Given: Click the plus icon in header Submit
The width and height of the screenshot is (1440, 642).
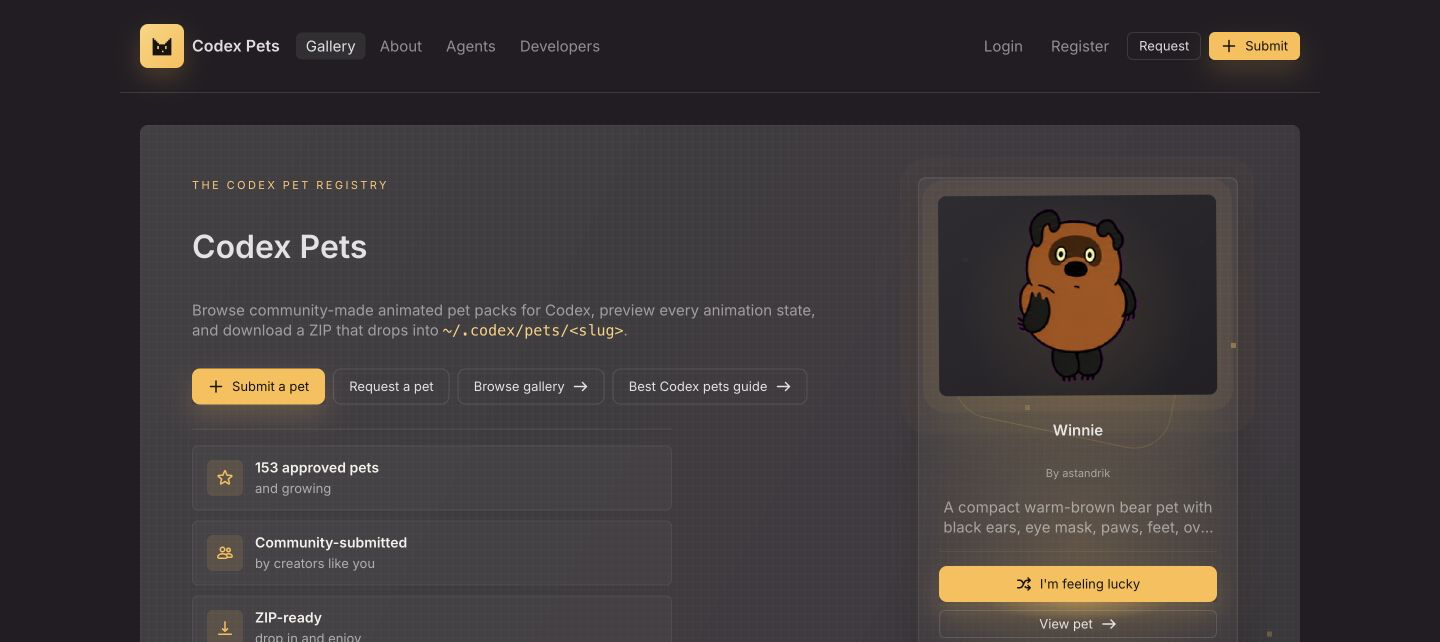Looking at the screenshot, I should (x=1229, y=46).
